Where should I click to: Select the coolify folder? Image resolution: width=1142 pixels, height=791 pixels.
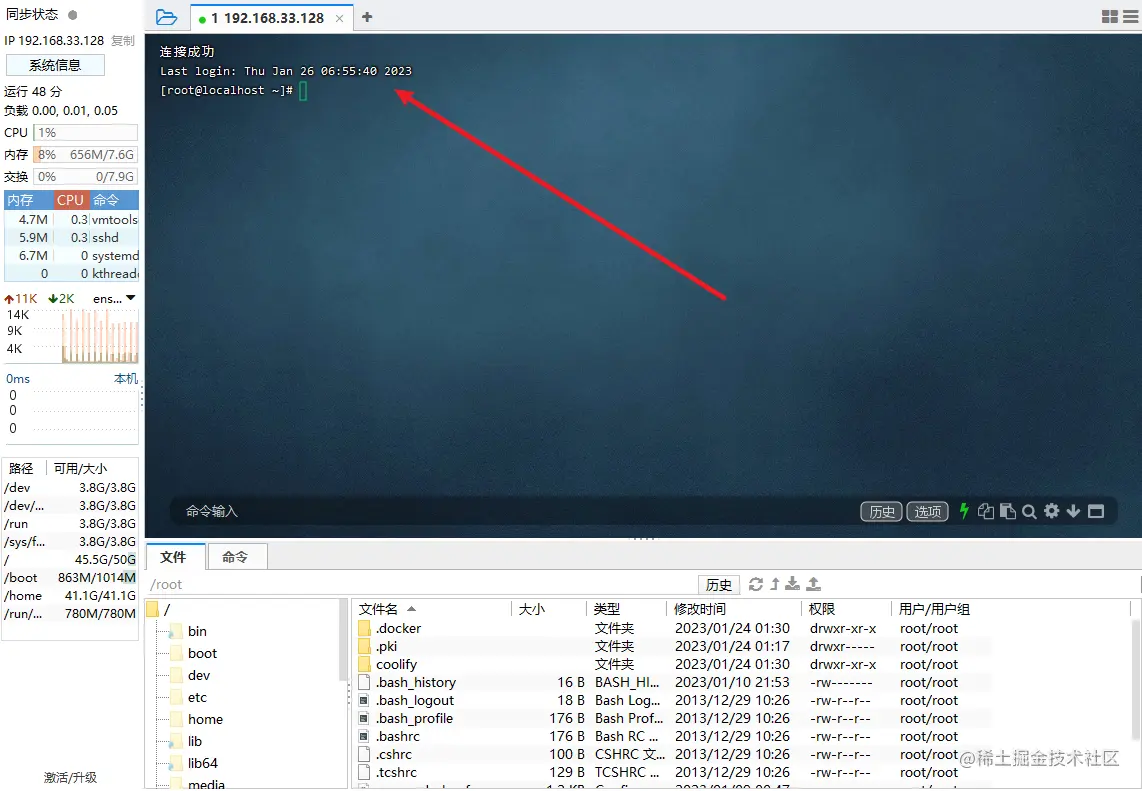pyautogui.click(x=396, y=664)
